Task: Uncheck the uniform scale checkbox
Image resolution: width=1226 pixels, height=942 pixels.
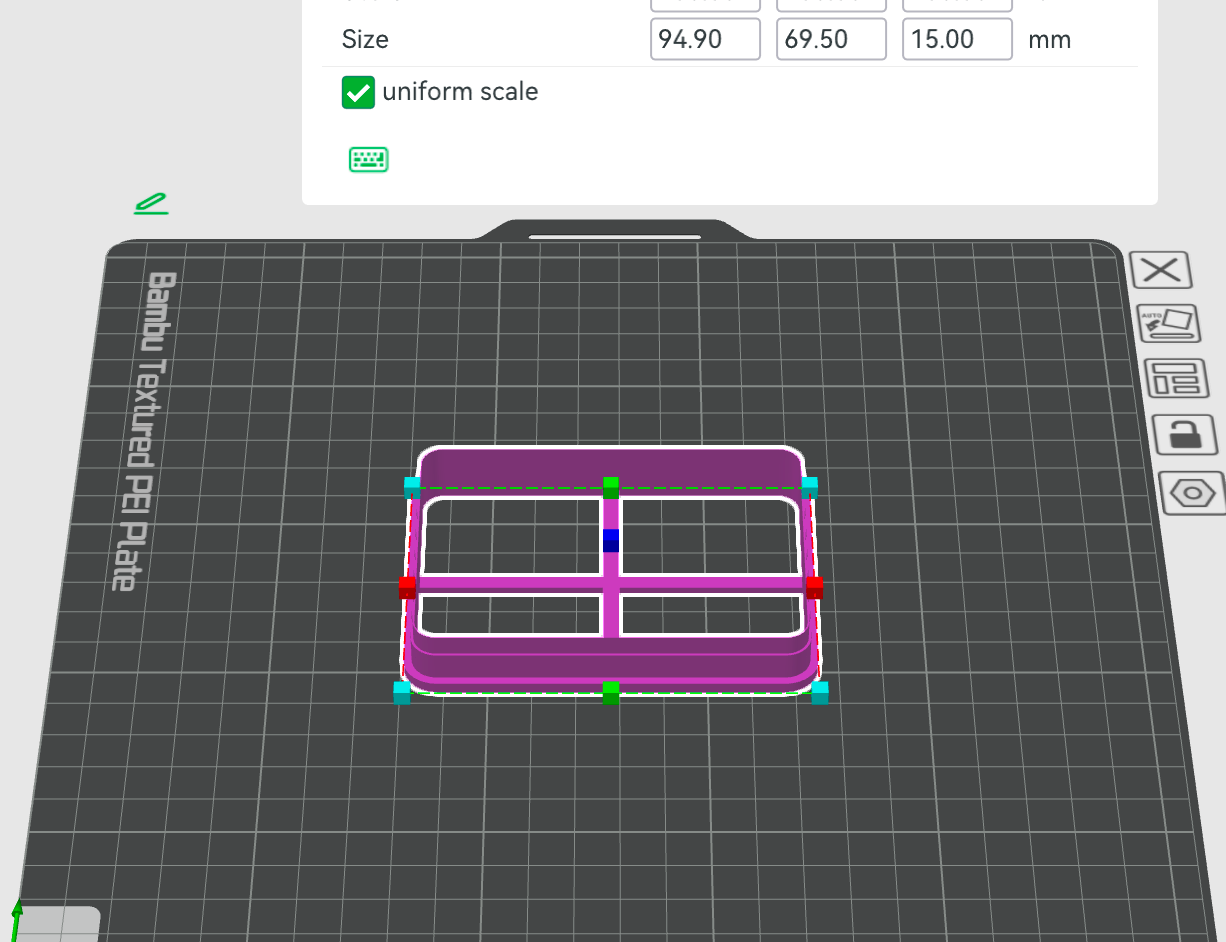Action: [x=358, y=92]
